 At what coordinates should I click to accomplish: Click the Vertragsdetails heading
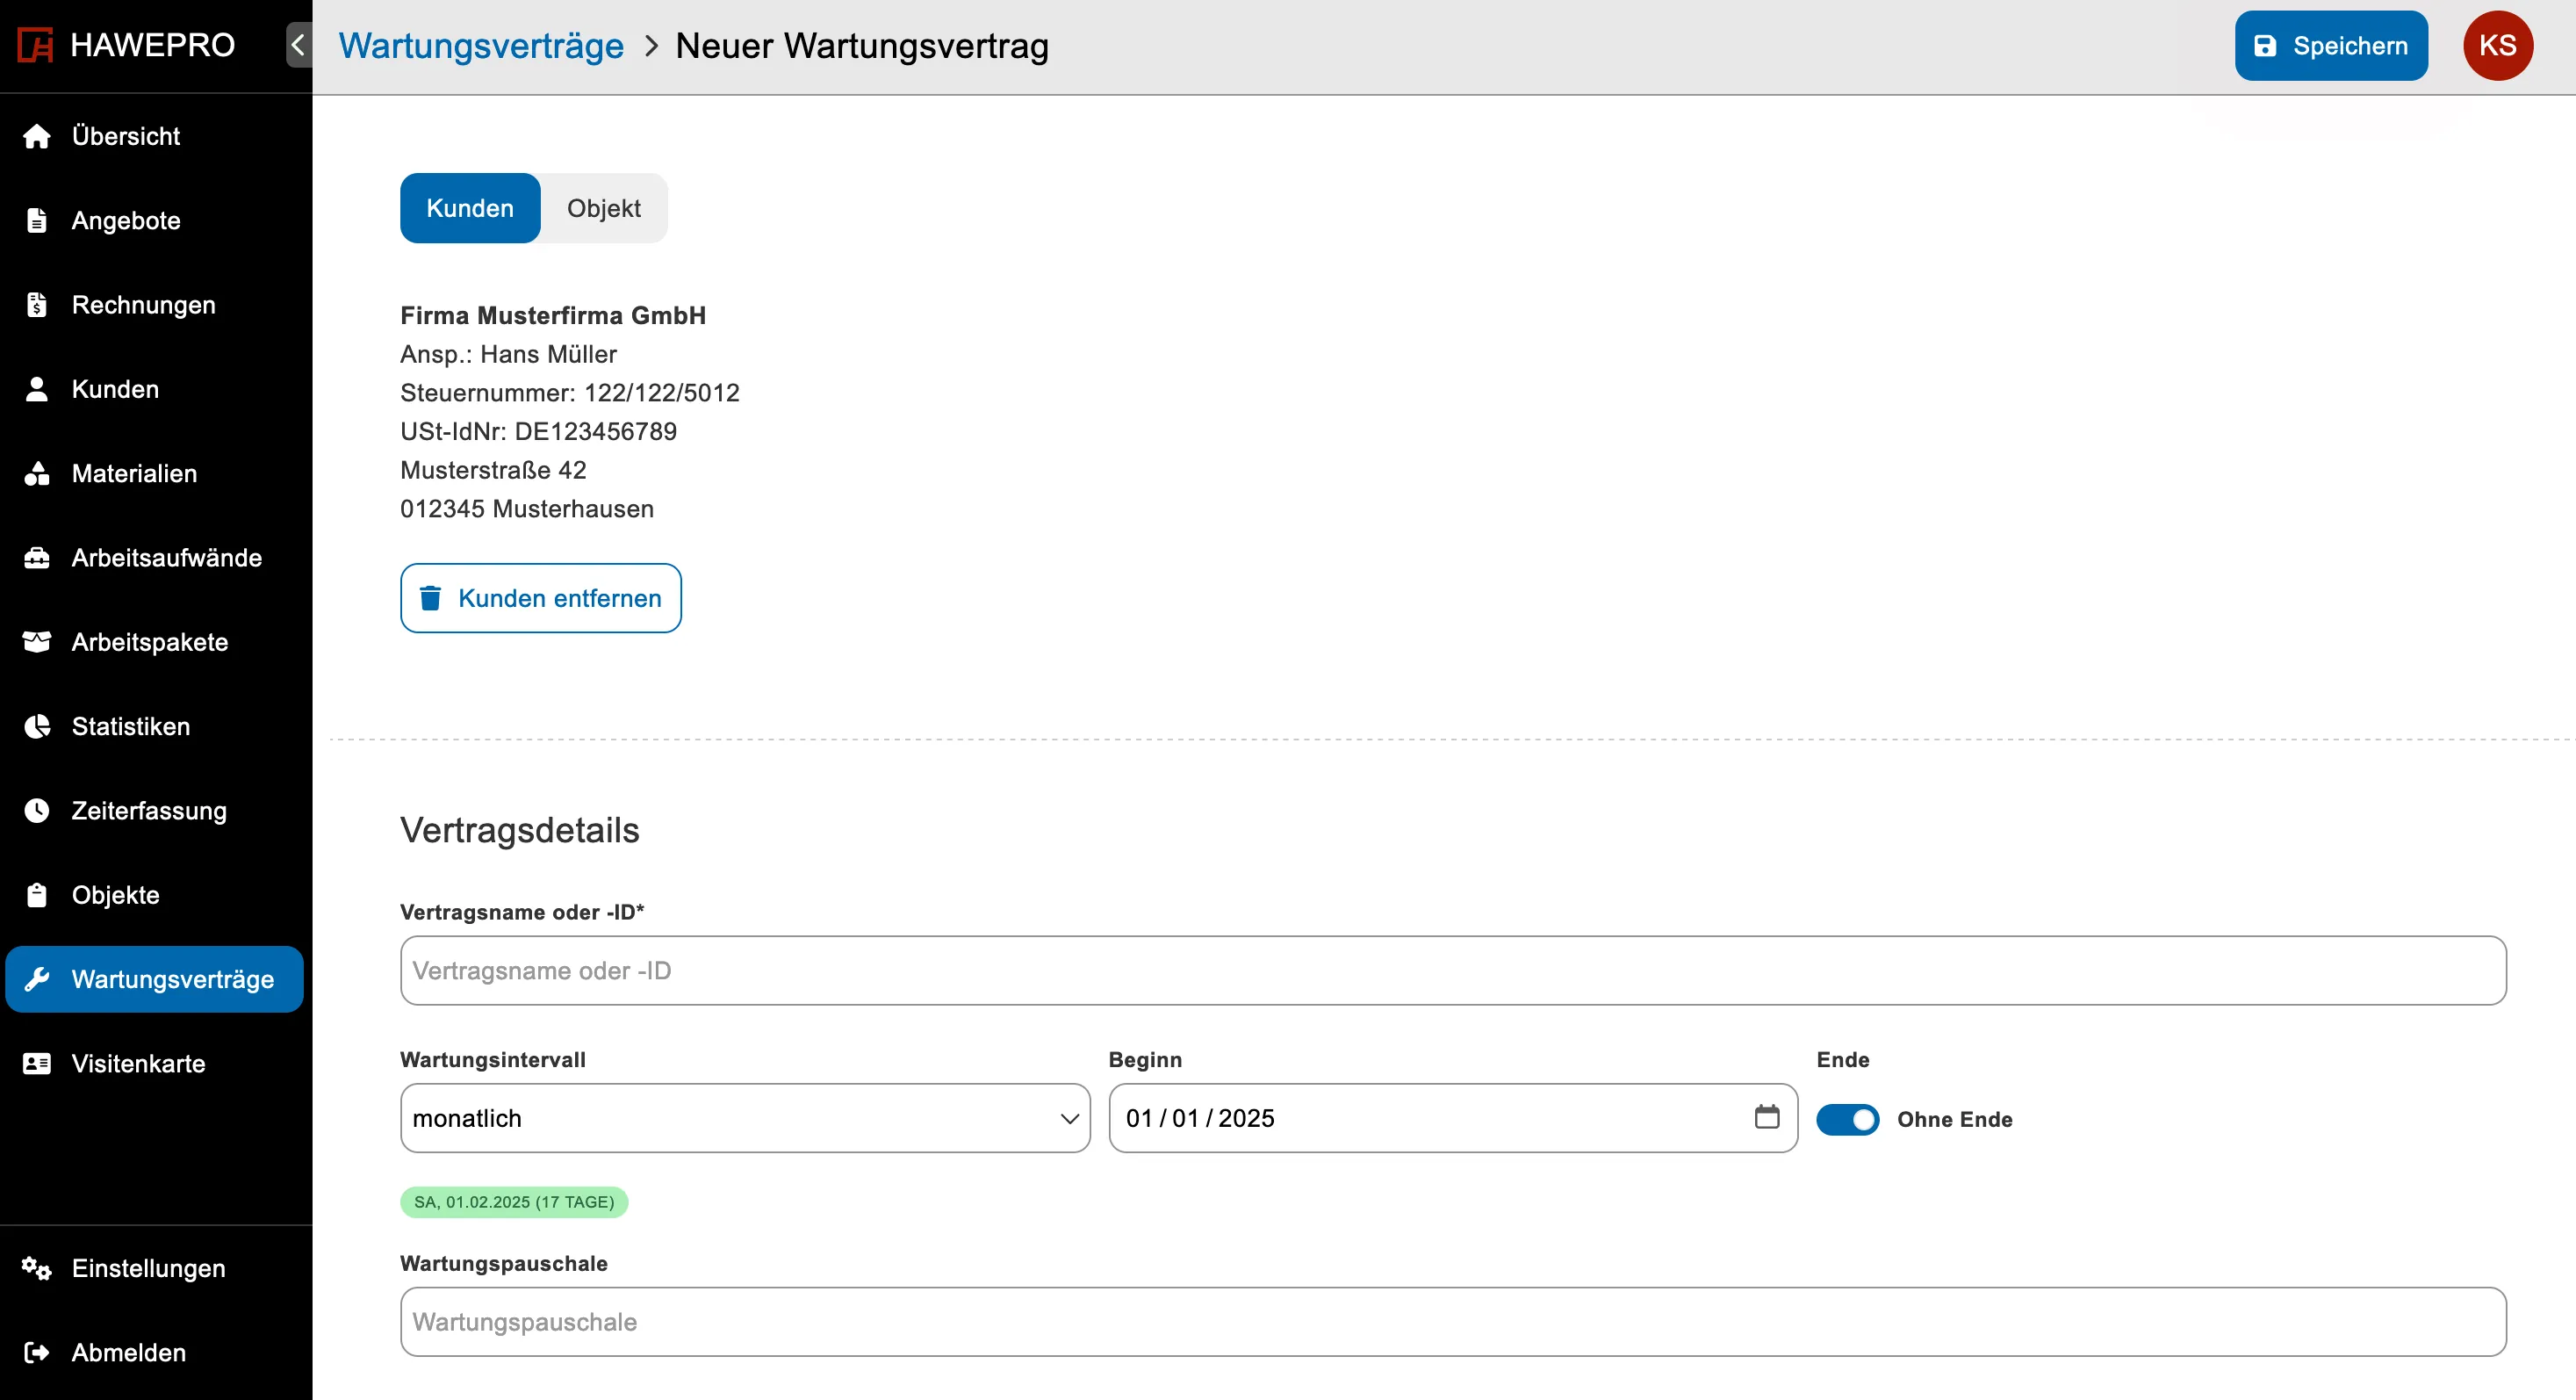point(520,830)
